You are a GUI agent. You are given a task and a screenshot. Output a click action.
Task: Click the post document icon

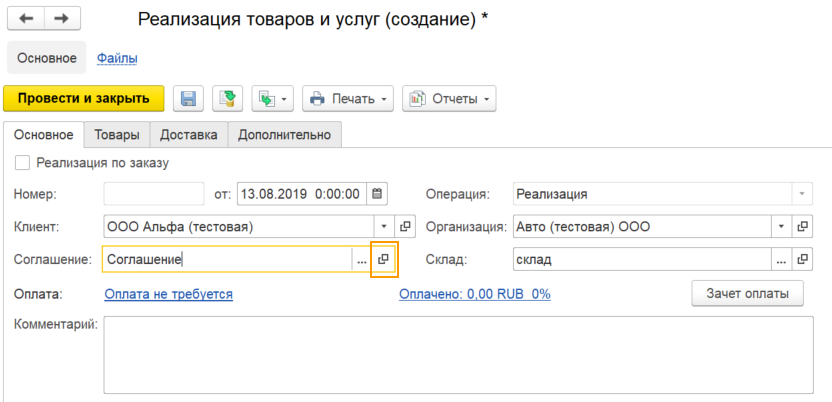tap(228, 99)
